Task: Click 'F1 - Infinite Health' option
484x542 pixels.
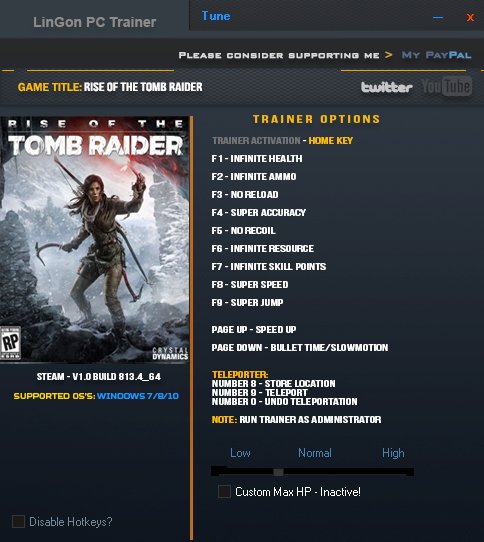Action: 257,159
